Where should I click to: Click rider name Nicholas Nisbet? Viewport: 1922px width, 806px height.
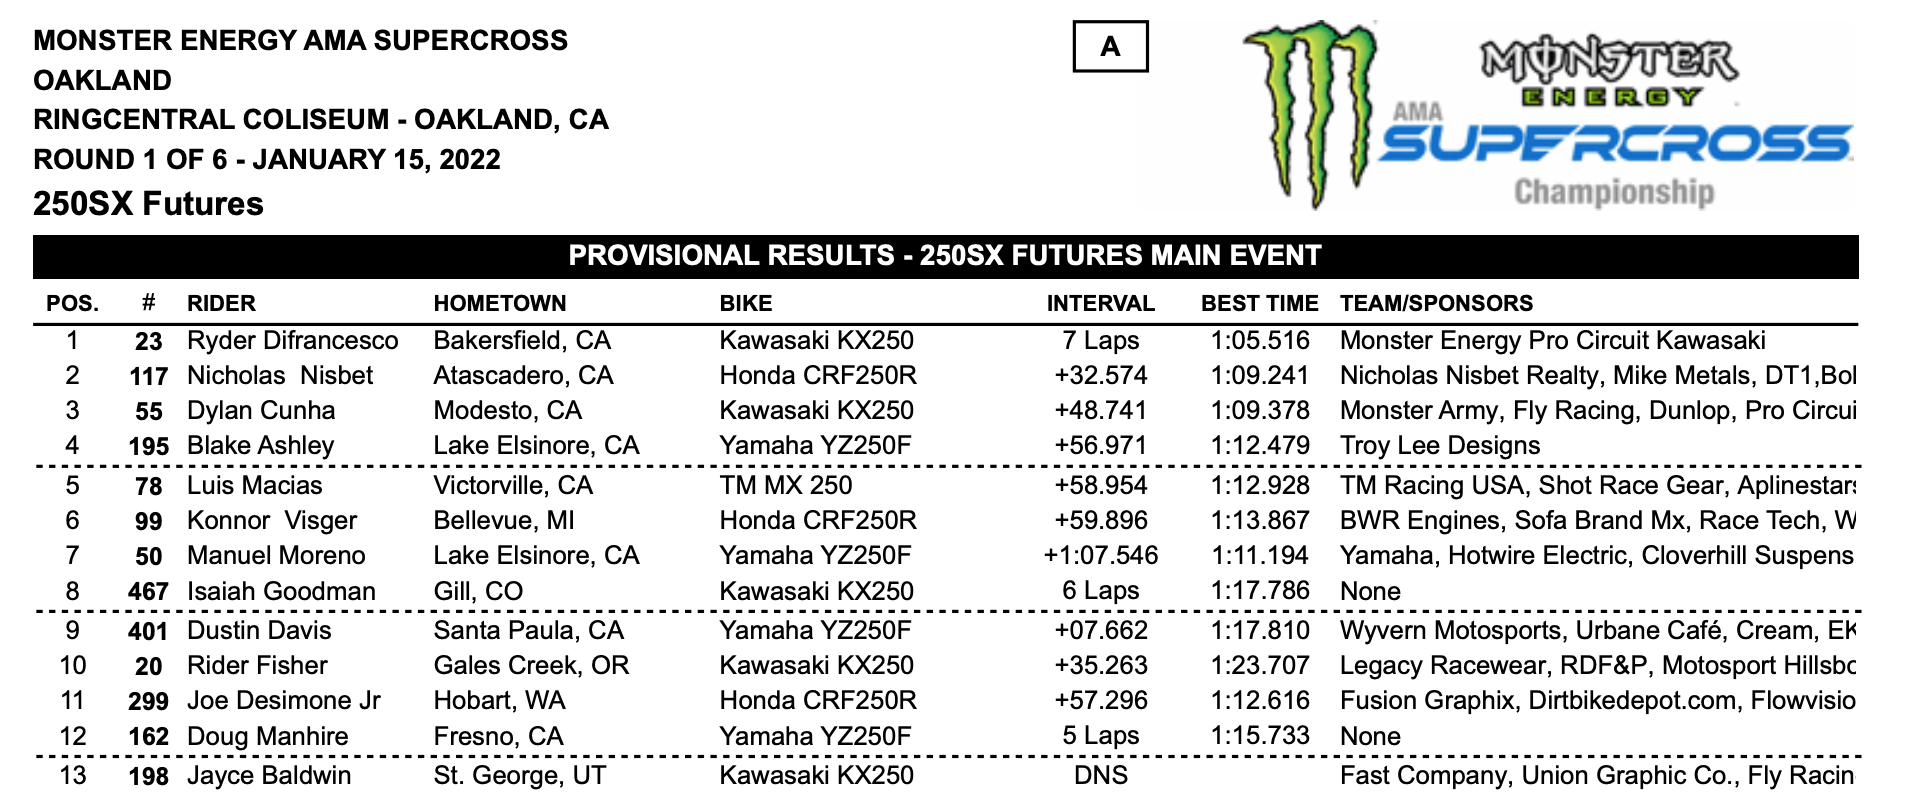280,376
